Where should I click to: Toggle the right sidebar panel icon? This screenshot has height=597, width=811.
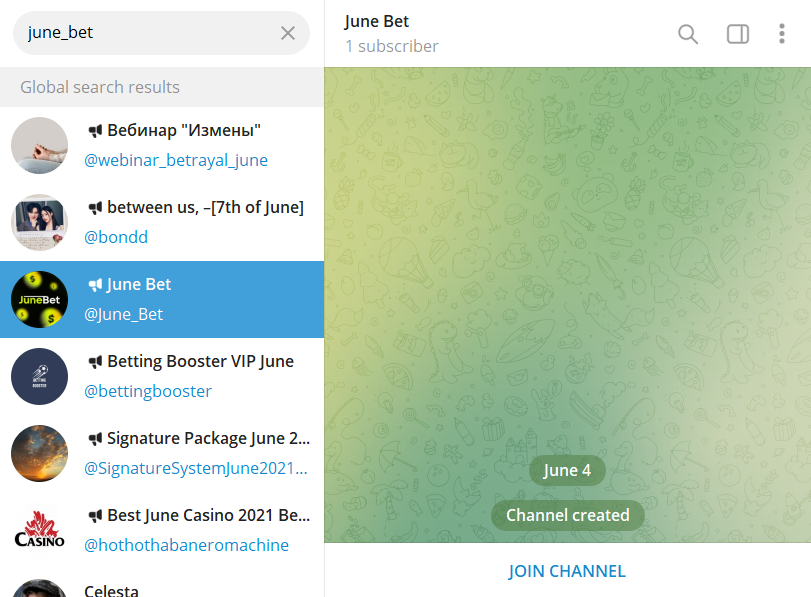point(738,34)
